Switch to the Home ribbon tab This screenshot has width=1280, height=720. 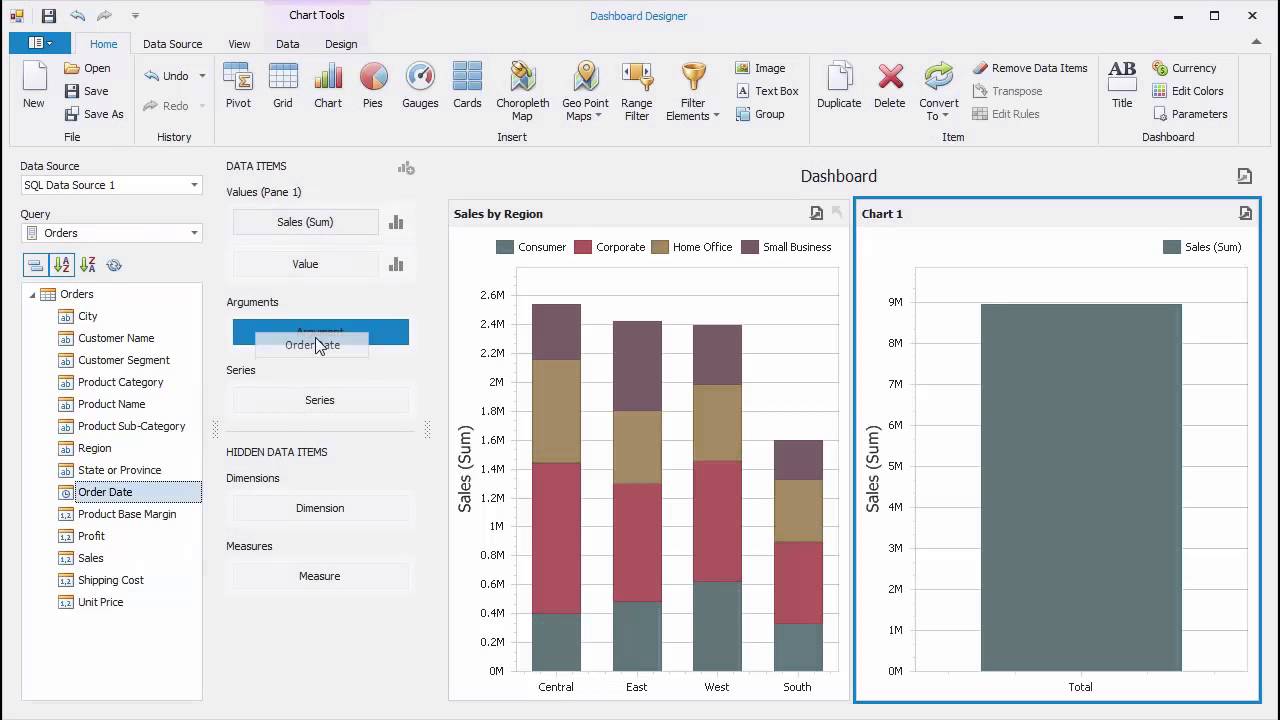coord(103,44)
